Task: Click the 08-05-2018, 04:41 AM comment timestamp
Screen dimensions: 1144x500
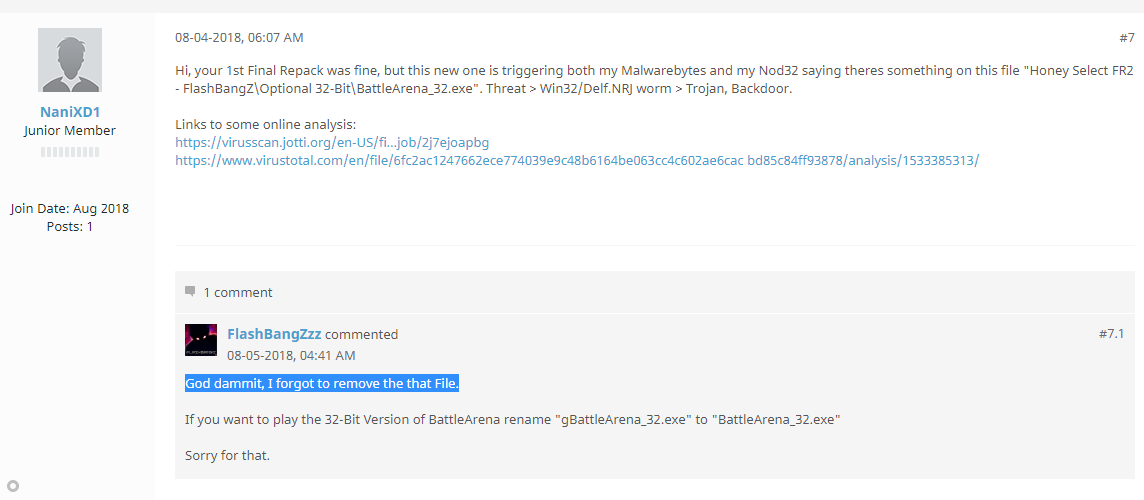Action: [x=292, y=355]
